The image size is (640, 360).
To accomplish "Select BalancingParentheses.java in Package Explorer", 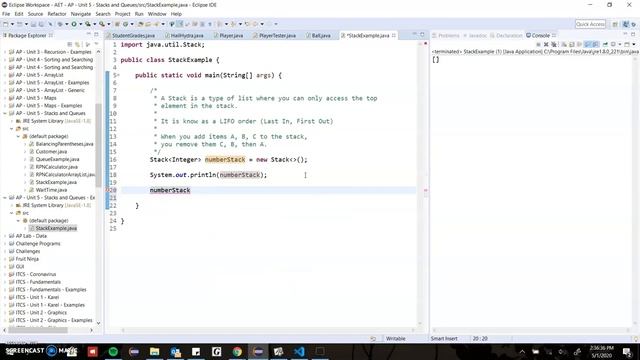I will tap(64, 144).
